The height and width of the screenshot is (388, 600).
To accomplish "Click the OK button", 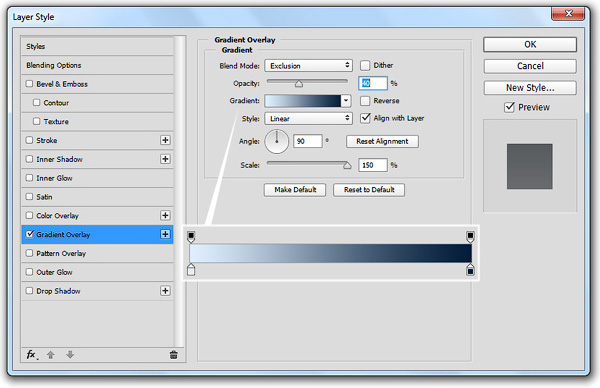I will tap(530, 44).
